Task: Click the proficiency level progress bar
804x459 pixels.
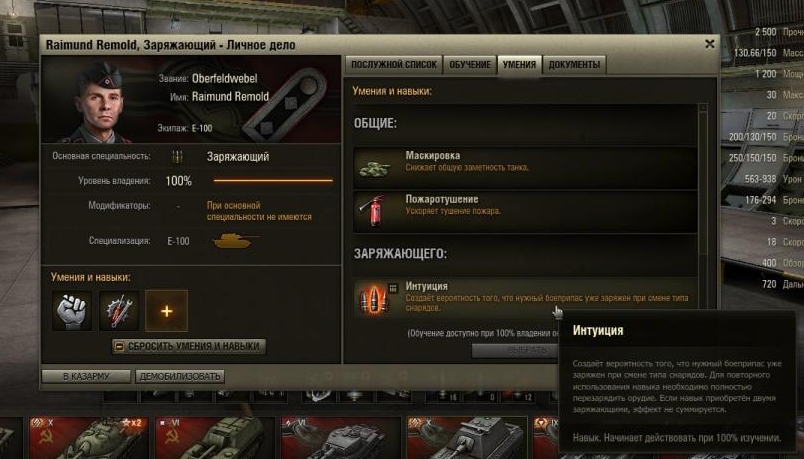Action: tap(273, 181)
